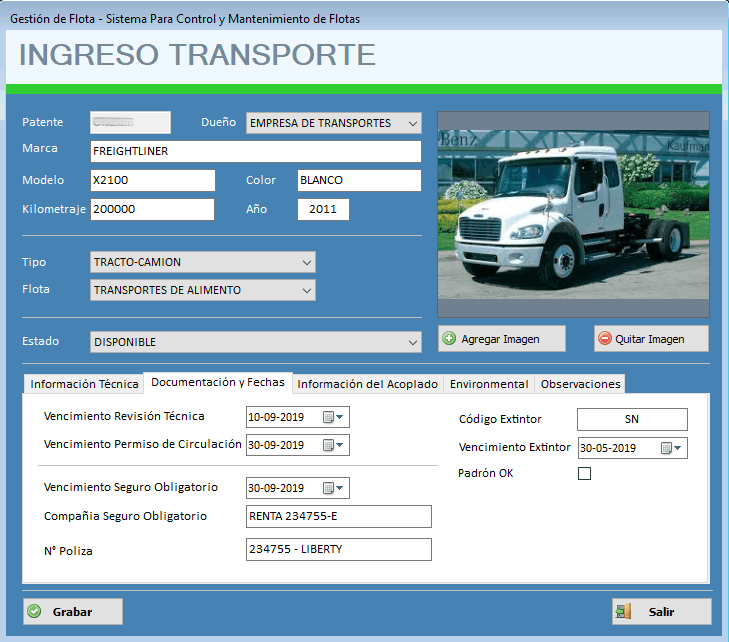The height and width of the screenshot is (642, 729).
Task: Open the Información del Acoplado tab
Action: point(368,384)
